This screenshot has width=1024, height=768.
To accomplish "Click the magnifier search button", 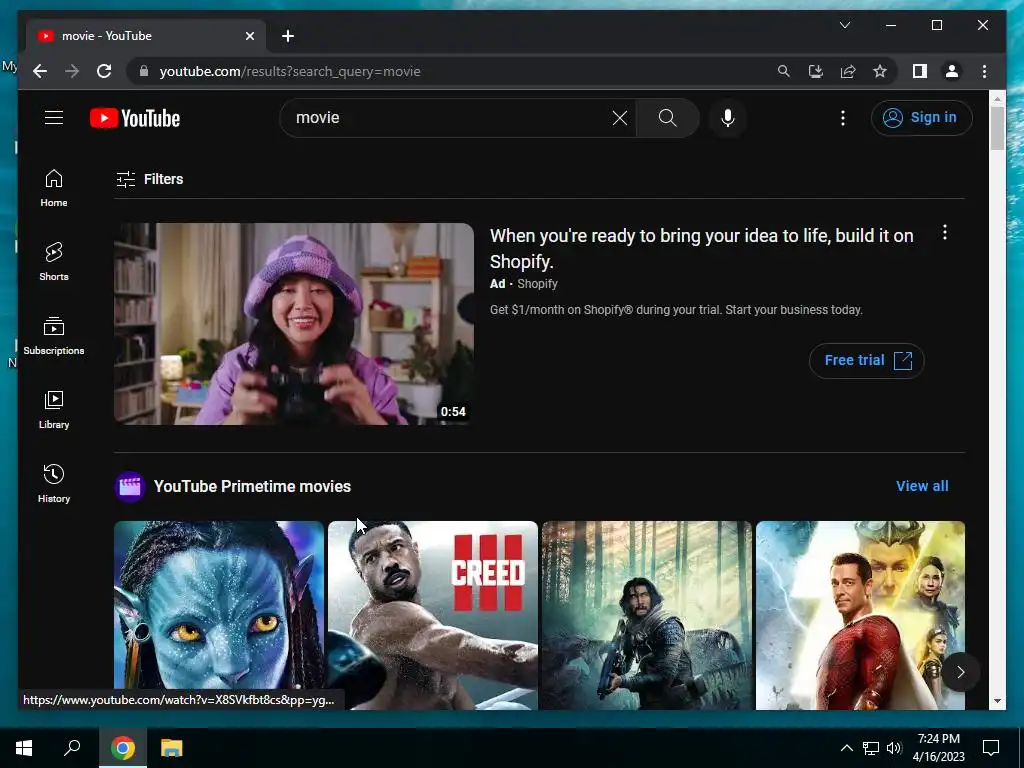I will [x=667, y=118].
